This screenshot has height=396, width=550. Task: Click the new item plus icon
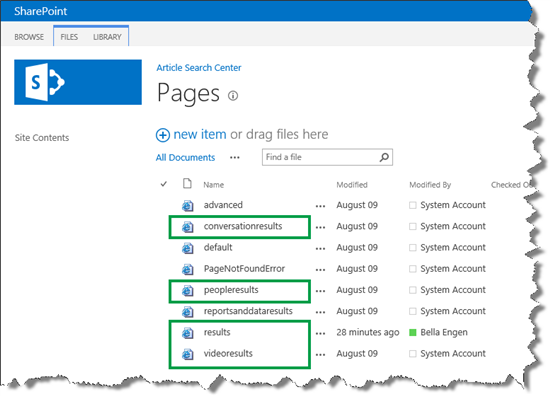(163, 135)
